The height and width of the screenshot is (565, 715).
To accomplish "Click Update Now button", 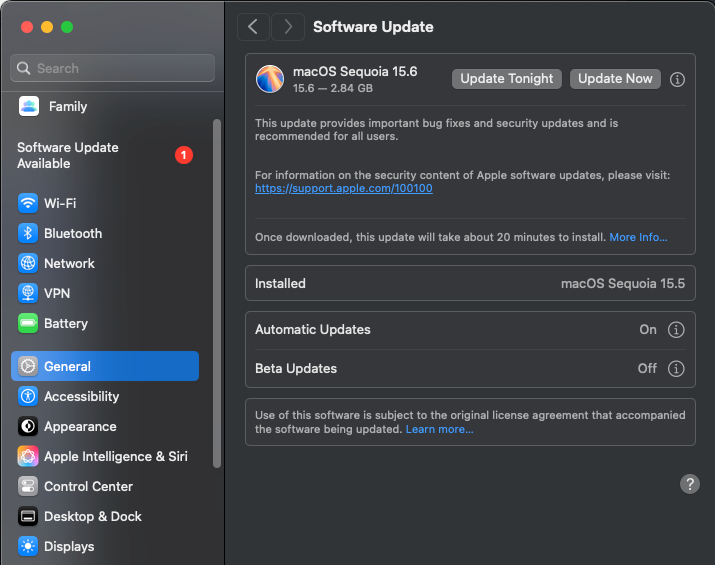I will (x=615, y=79).
